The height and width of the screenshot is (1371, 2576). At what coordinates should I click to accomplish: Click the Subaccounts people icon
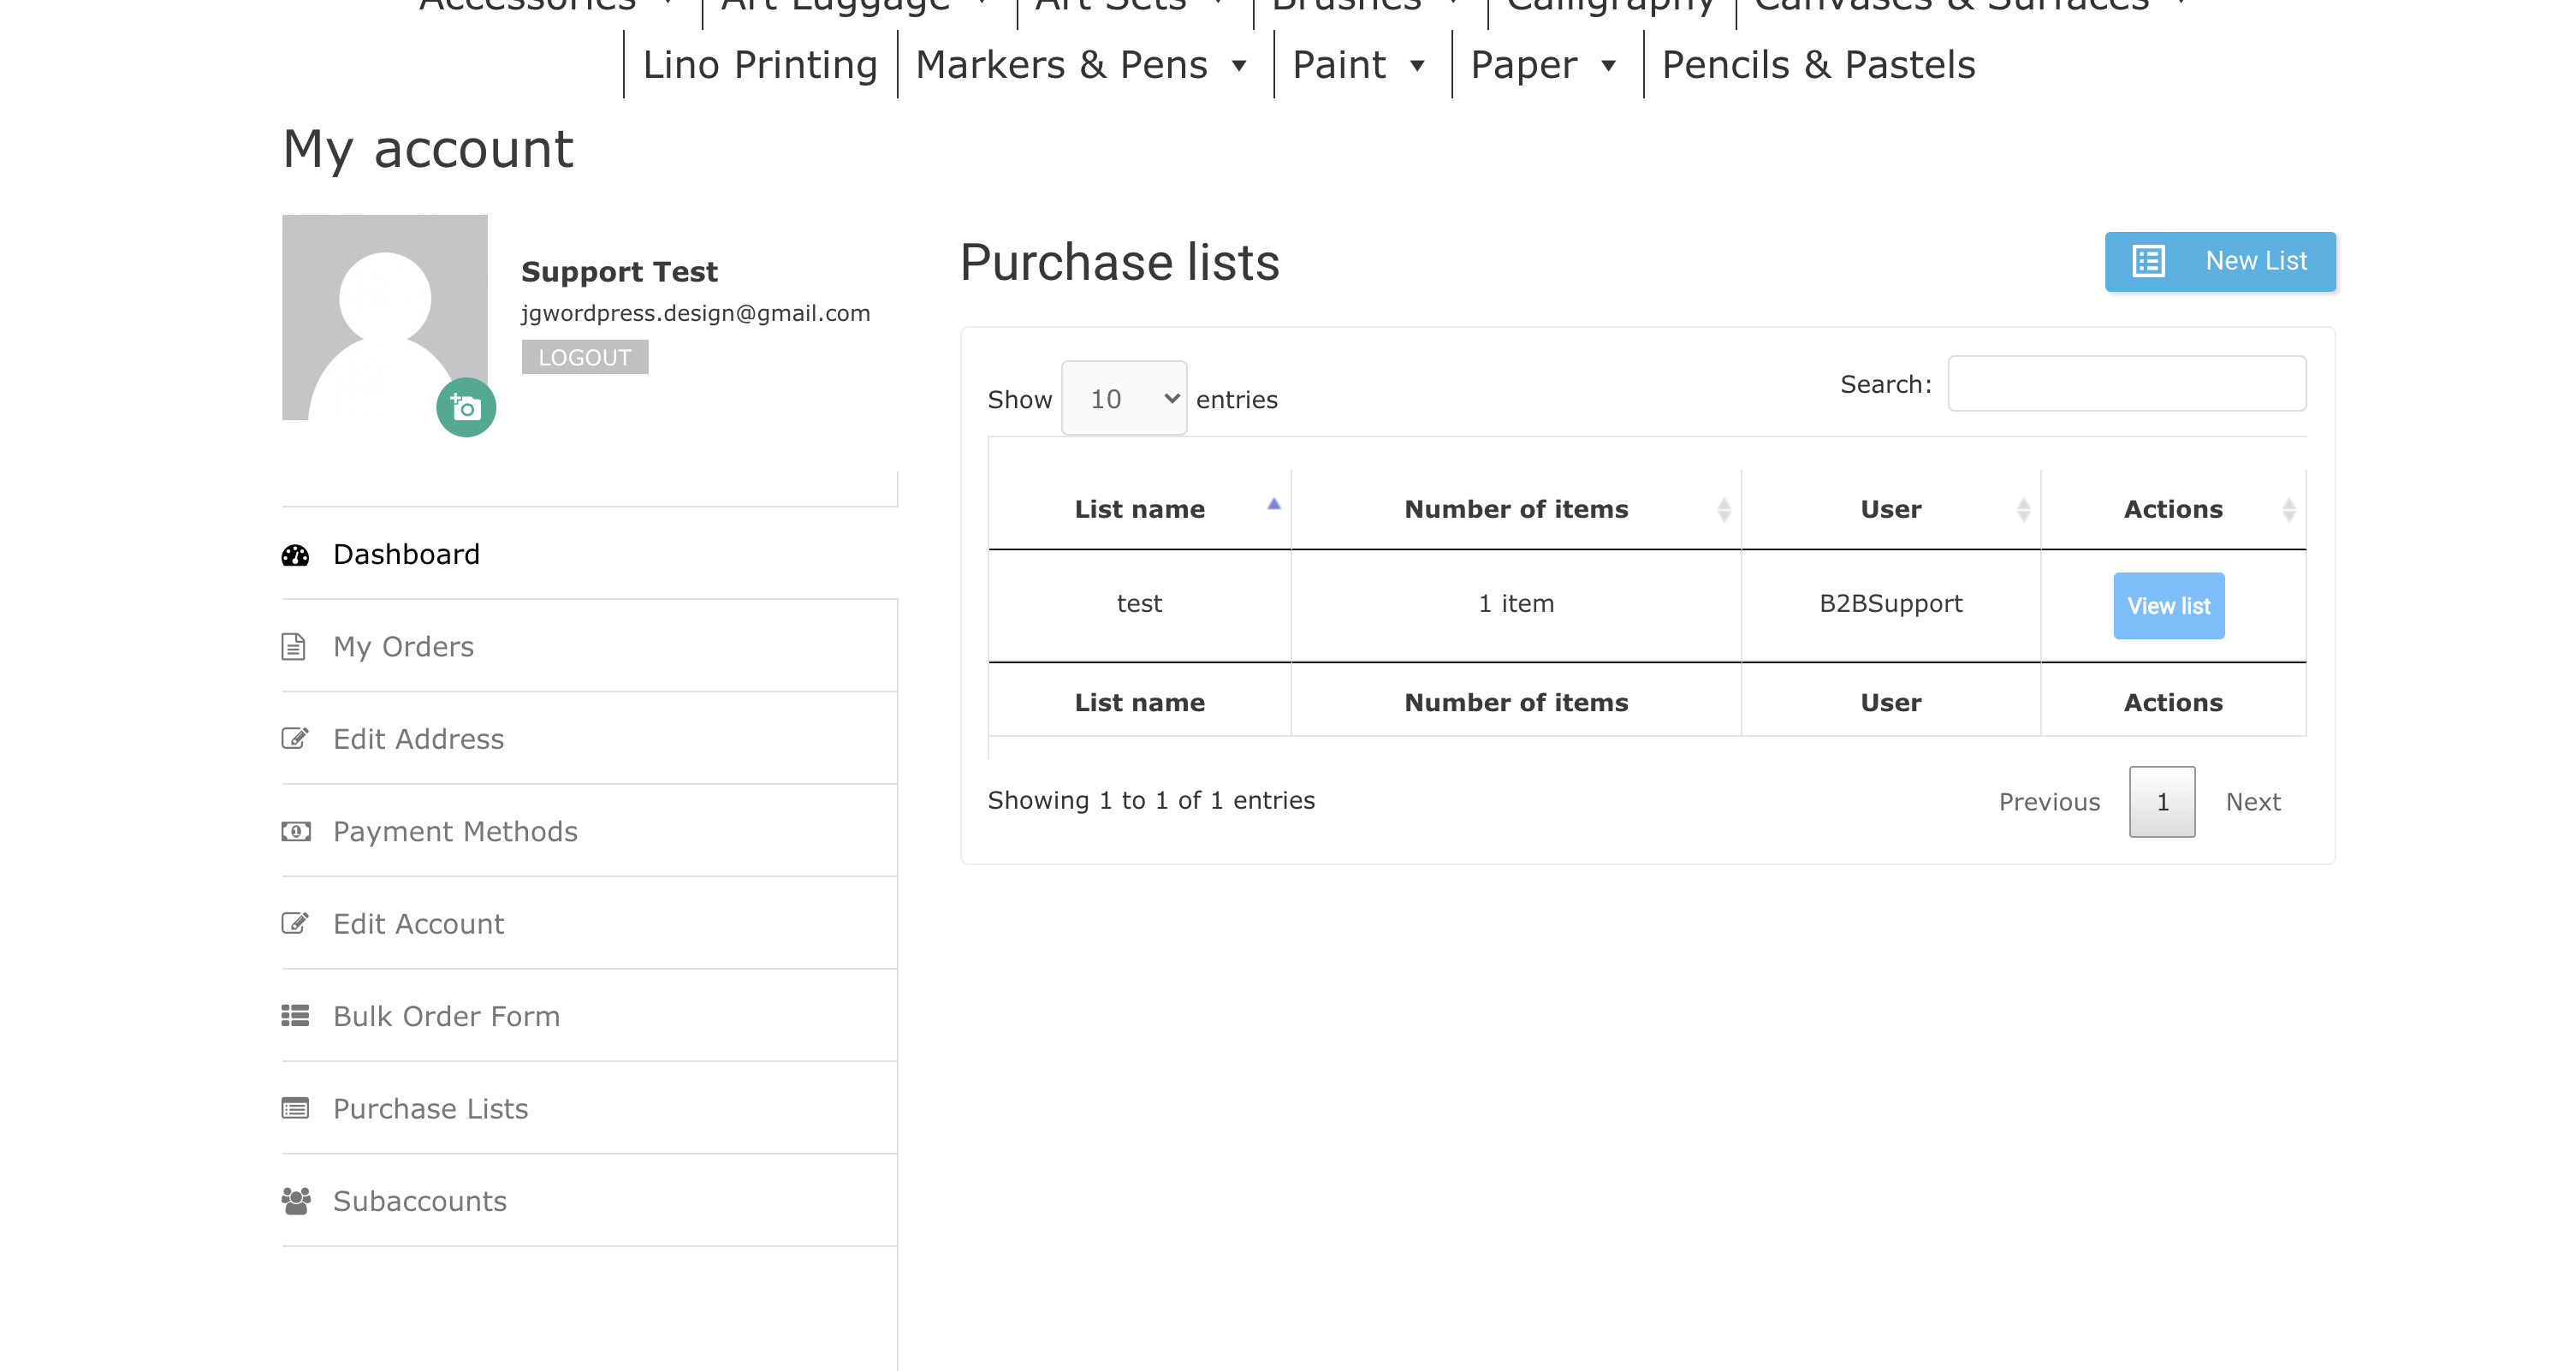click(x=296, y=1201)
